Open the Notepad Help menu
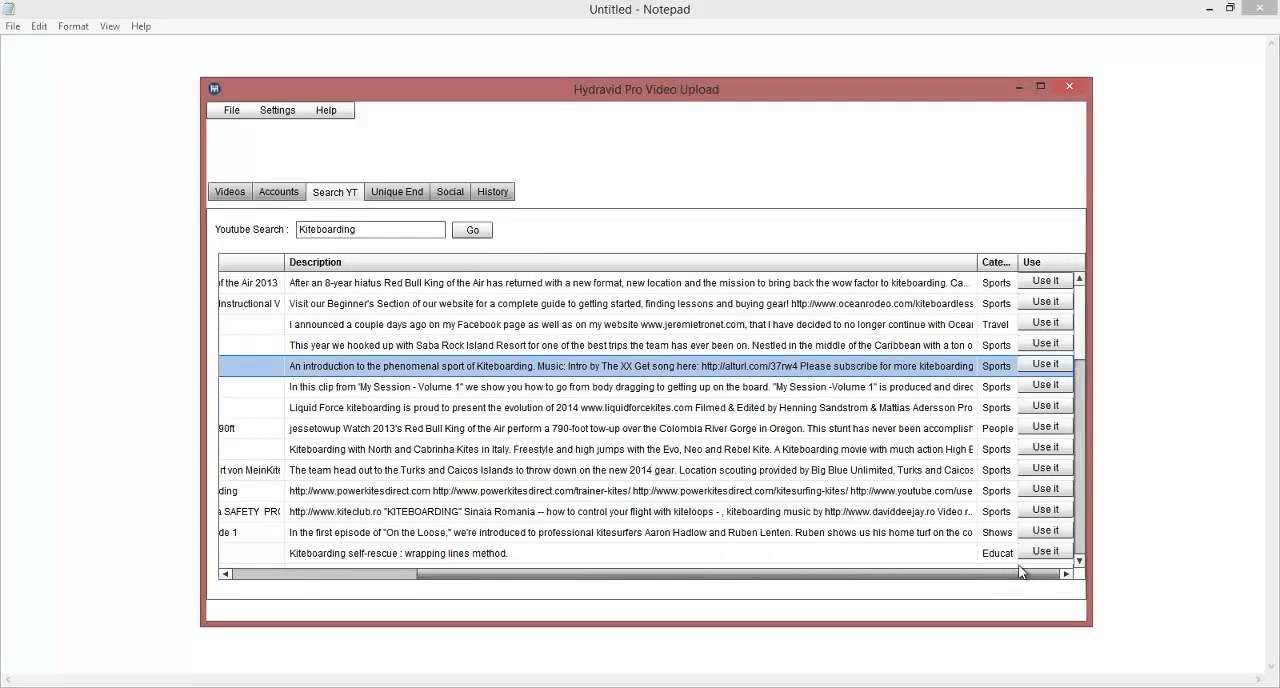This screenshot has width=1280, height=688. point(141,26)
